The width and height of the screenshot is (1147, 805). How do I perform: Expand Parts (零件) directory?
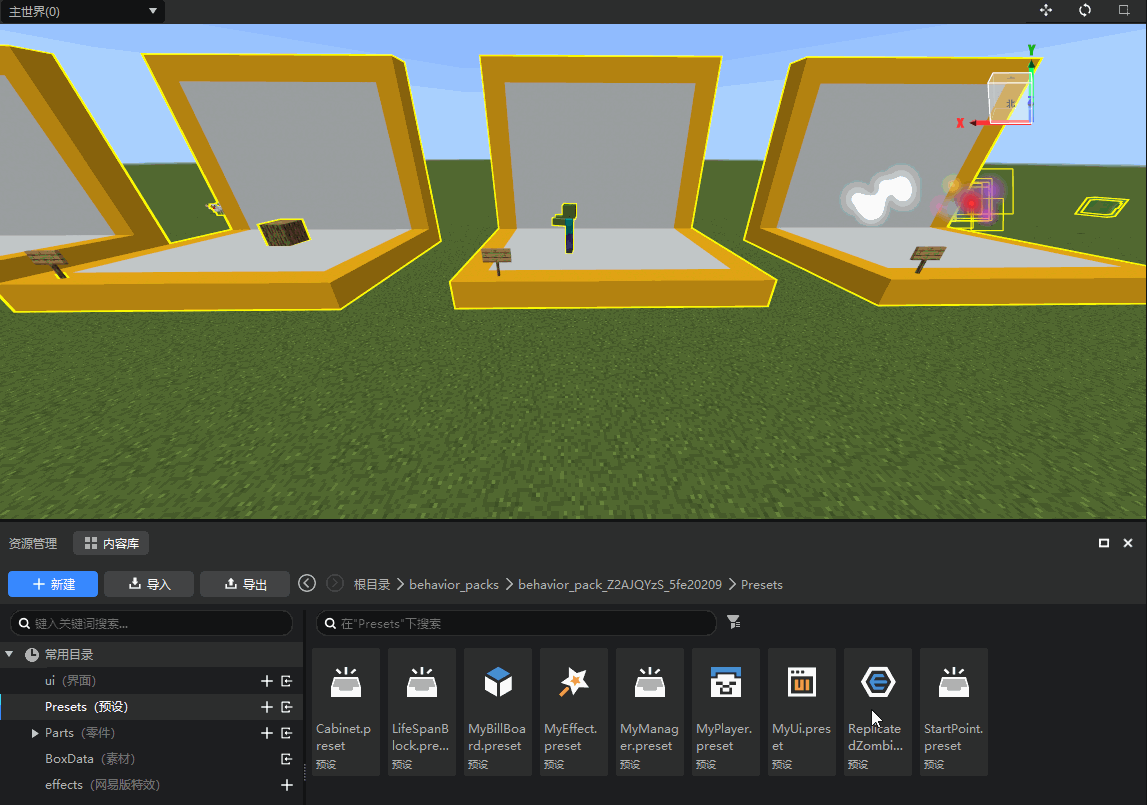pyautogui.click(x=34, y=733)
